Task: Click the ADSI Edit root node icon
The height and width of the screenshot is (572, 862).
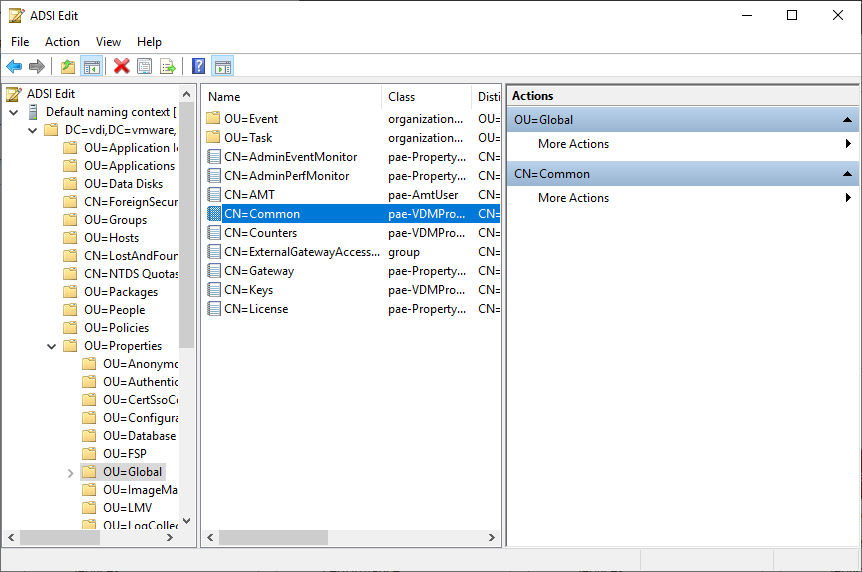Action: tap(14, 94)
